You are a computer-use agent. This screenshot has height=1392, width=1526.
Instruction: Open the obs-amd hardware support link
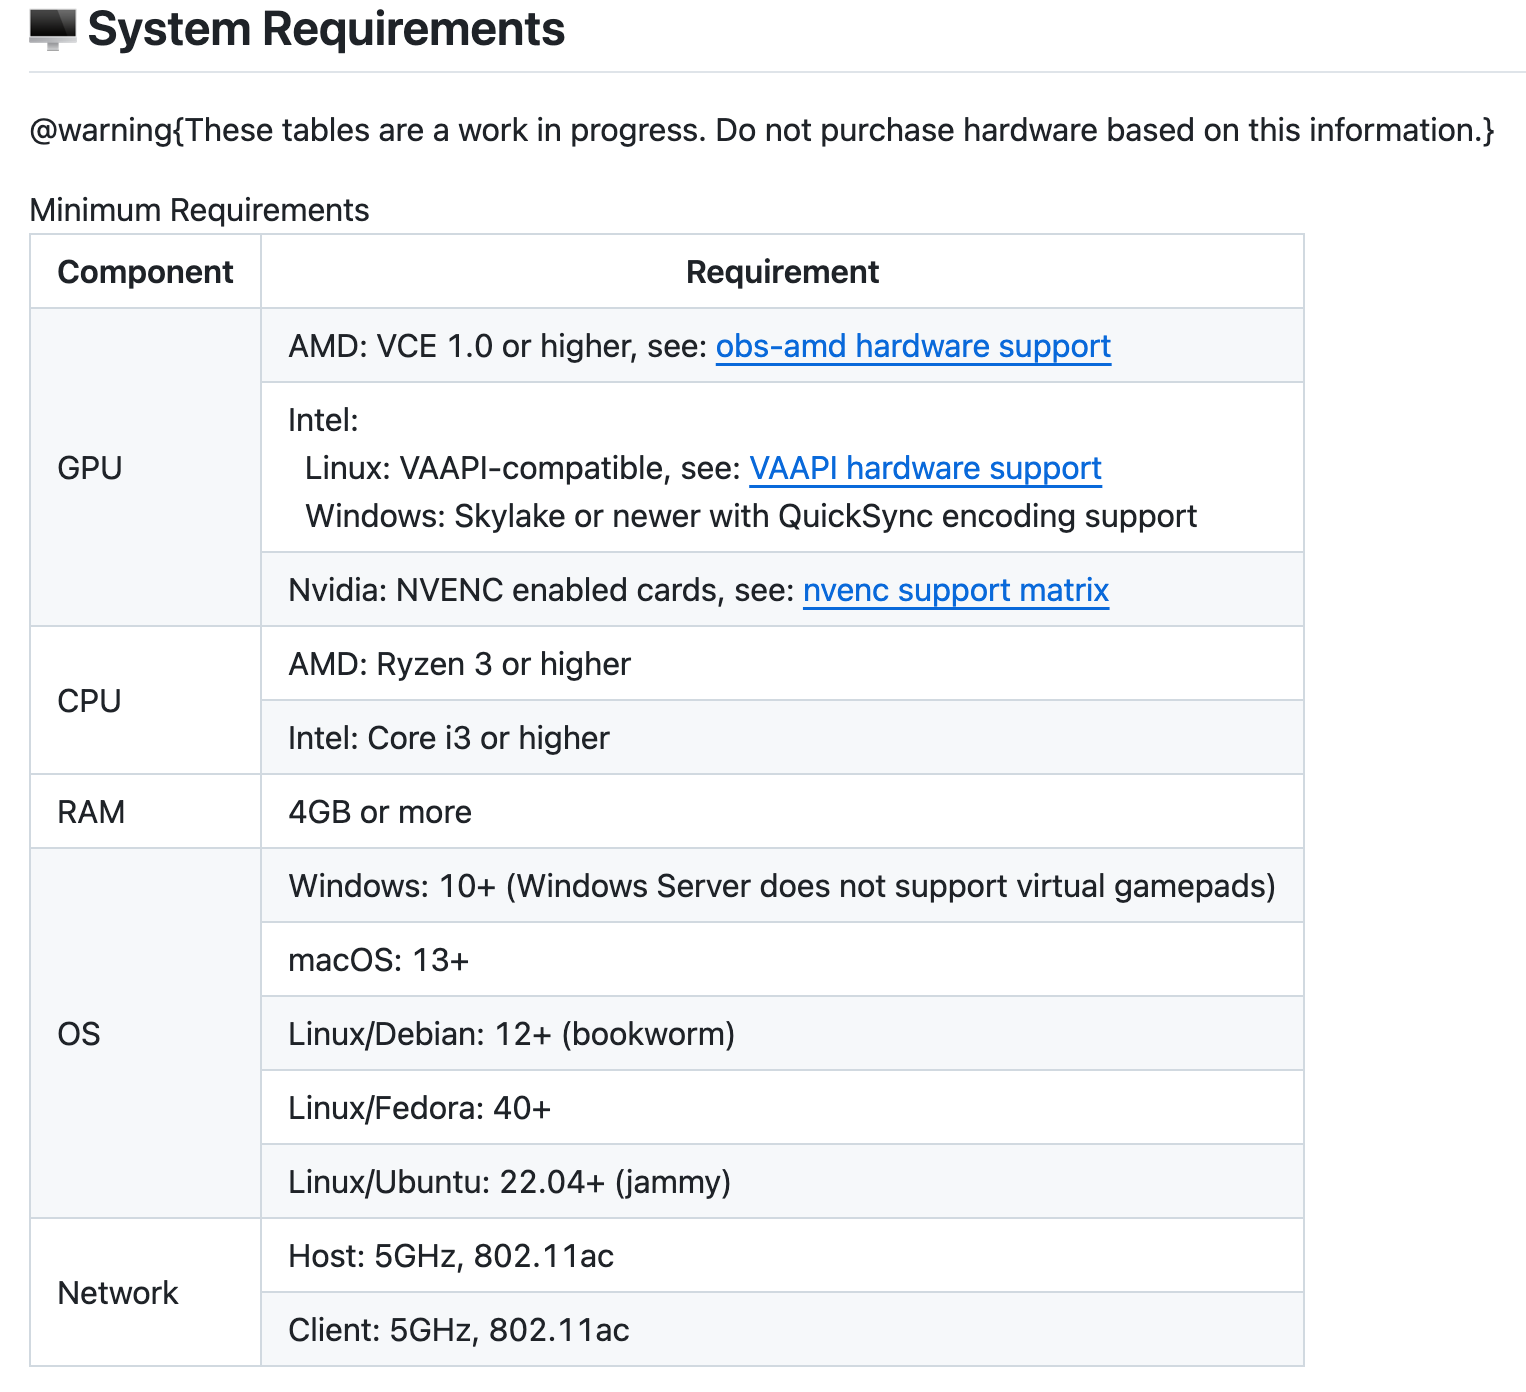913,346
